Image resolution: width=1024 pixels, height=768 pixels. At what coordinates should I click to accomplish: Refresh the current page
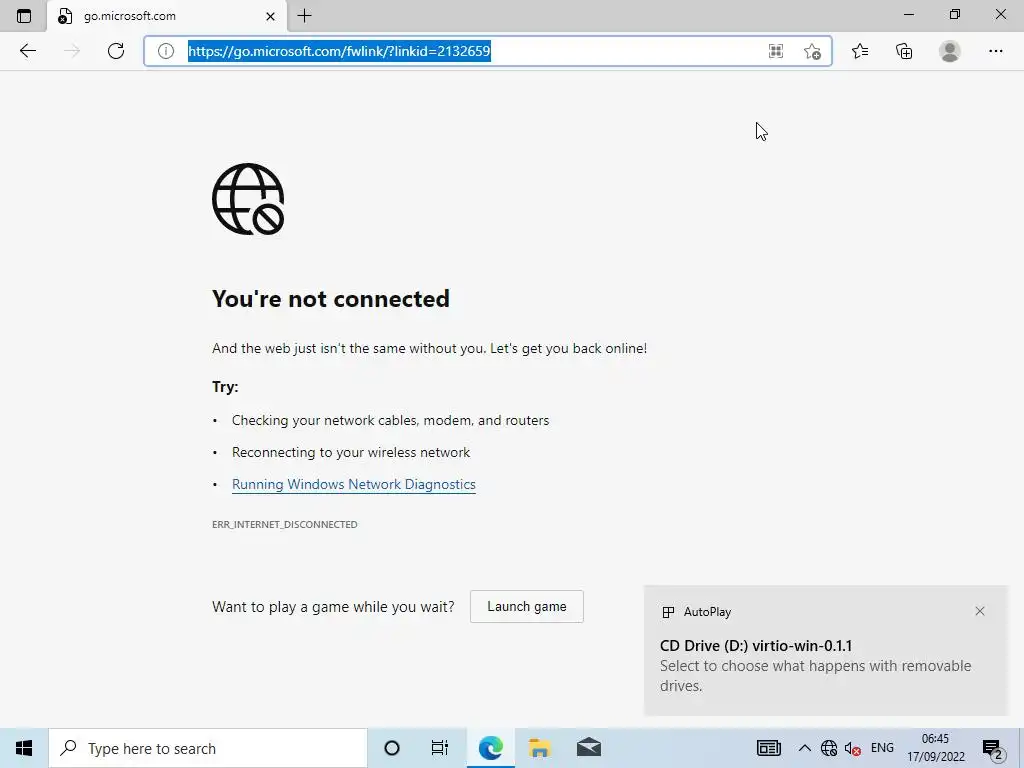116,51
